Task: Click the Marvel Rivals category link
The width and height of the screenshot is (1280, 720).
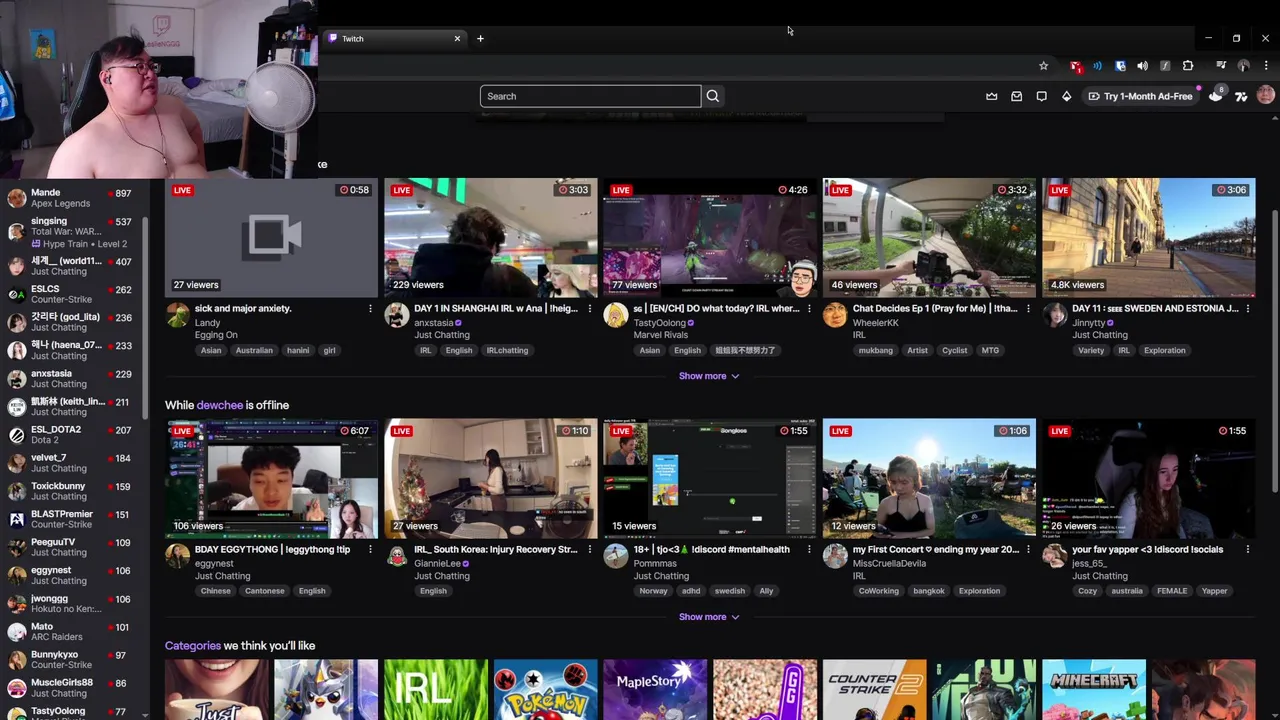Action: (661, 335)
